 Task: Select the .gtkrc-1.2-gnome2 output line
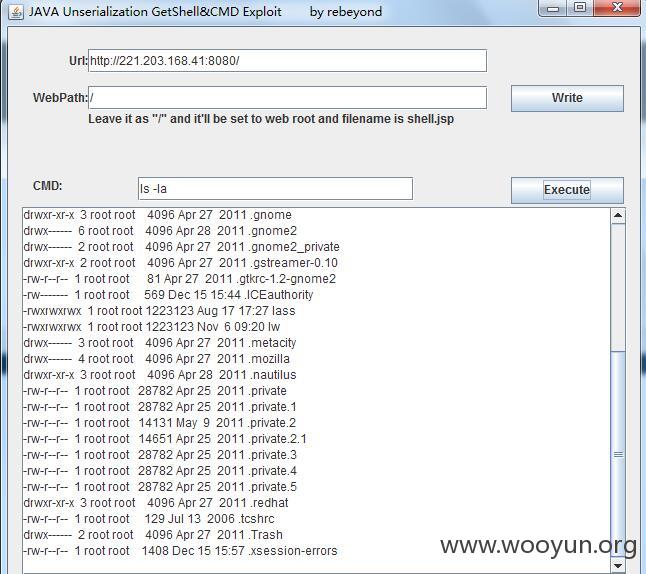click(x=179, y=279)
